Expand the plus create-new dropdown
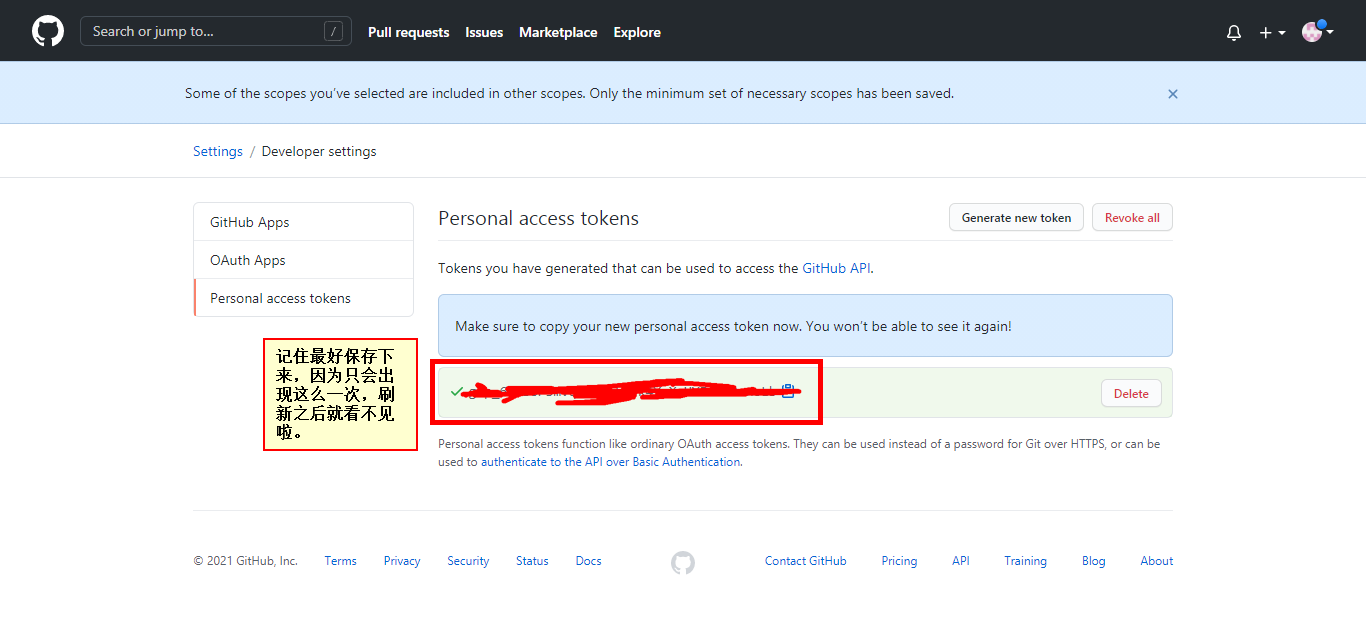The image size is (1366, 625). tap(1272, 32)
